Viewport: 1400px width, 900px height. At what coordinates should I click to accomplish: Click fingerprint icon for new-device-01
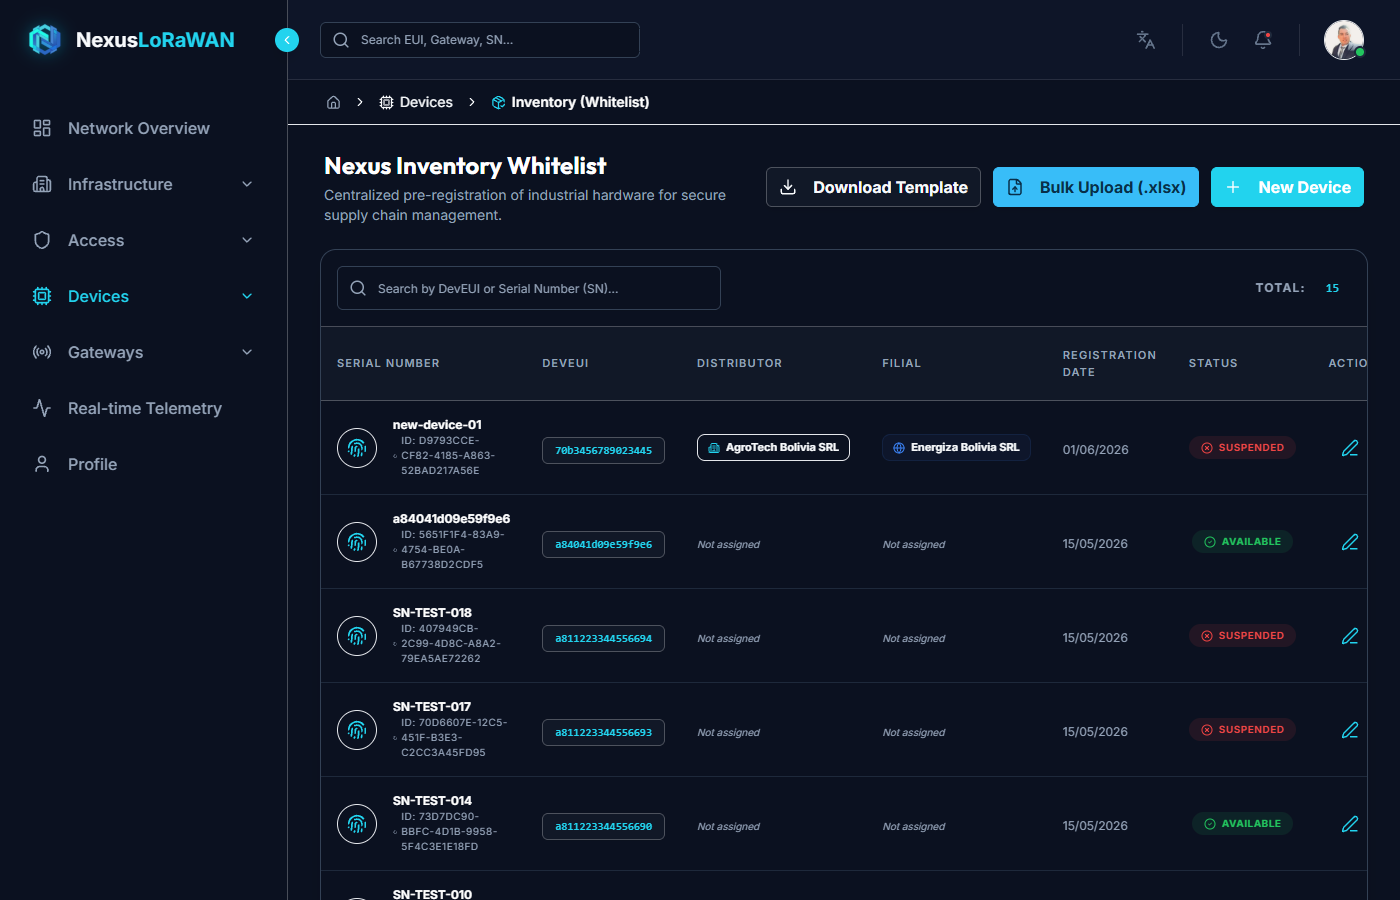point(357,448)
